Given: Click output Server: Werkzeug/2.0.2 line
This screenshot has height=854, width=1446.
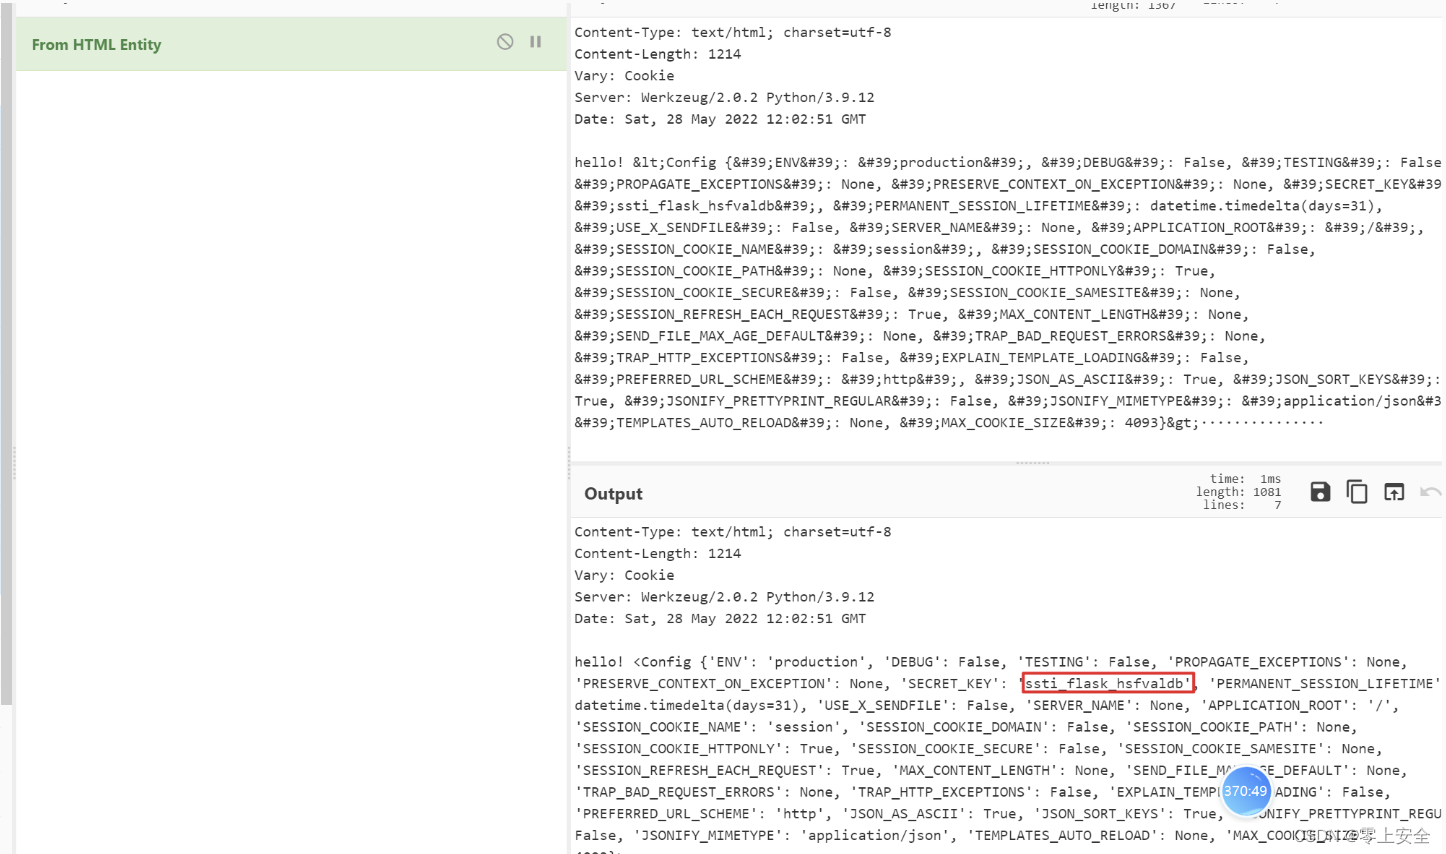Looking at the screenshot, I should [x=725, y=597].
